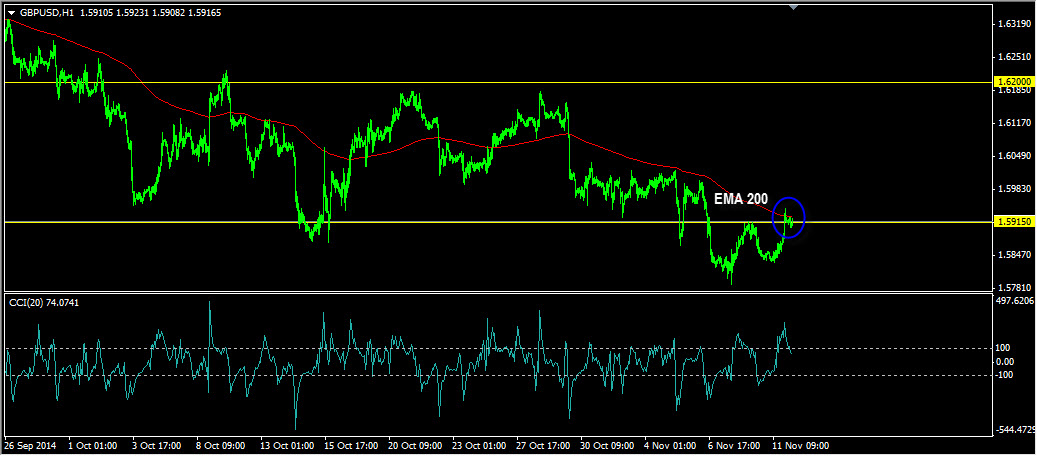This screenshot has width=1037, height=456.
Task: Click the 13 Oct 01:00 time label
Action: click(286, 445)
